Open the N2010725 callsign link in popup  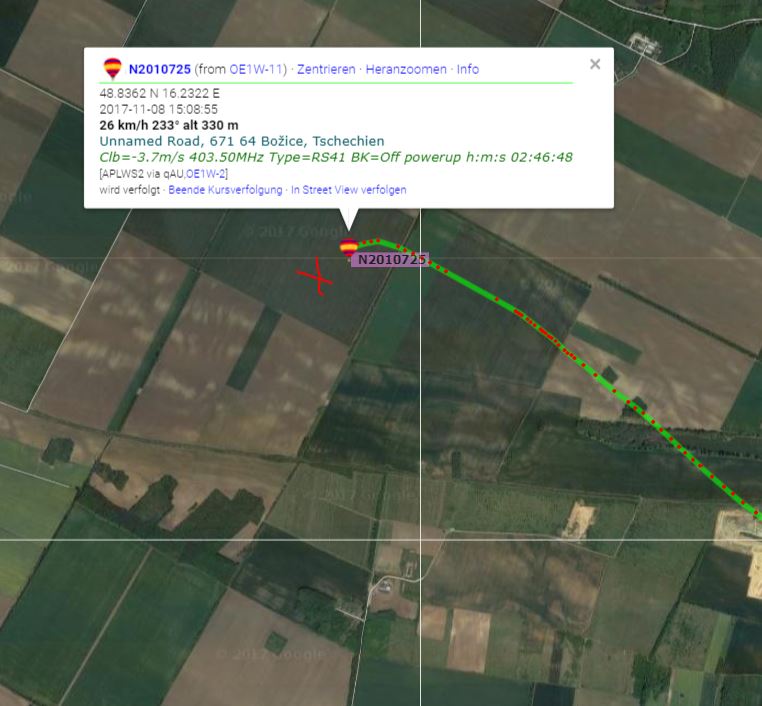pyautogui.click(x=159, y=69)
